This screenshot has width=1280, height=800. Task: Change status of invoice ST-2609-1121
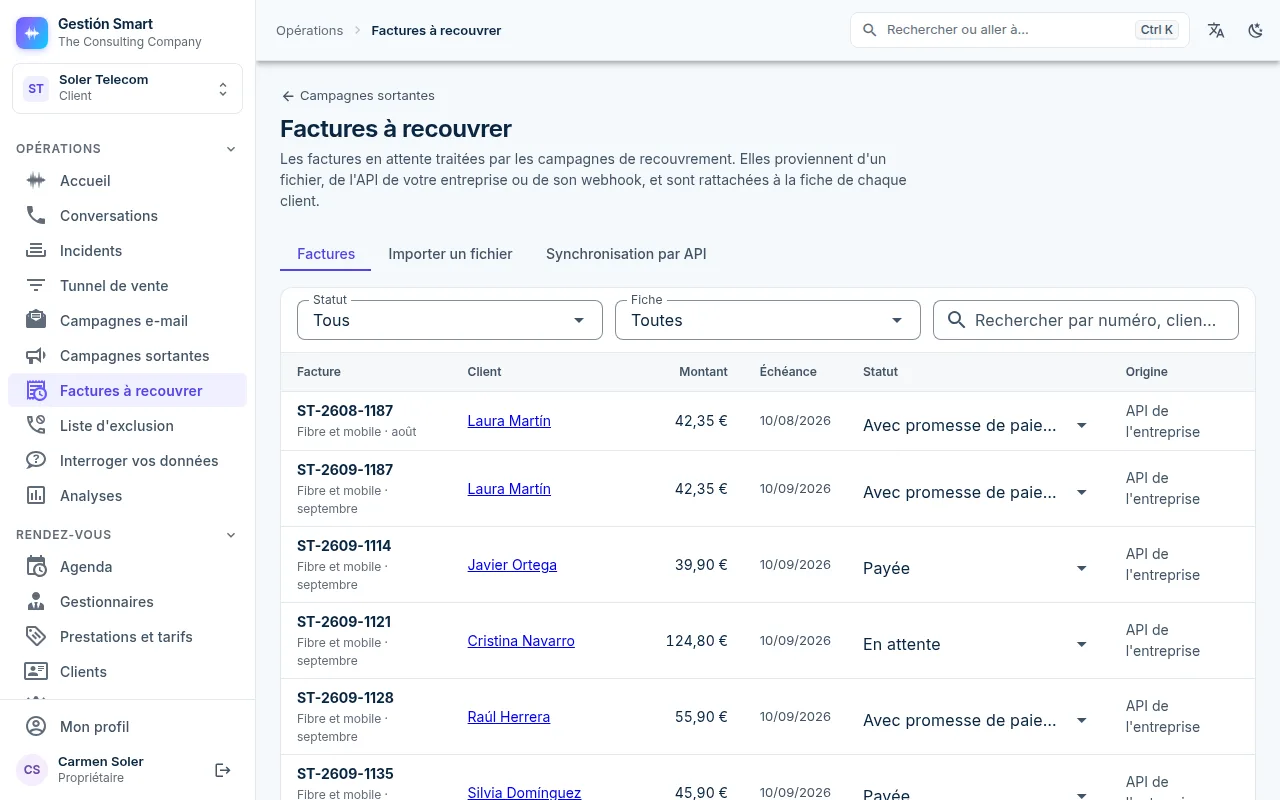(975, 644)
